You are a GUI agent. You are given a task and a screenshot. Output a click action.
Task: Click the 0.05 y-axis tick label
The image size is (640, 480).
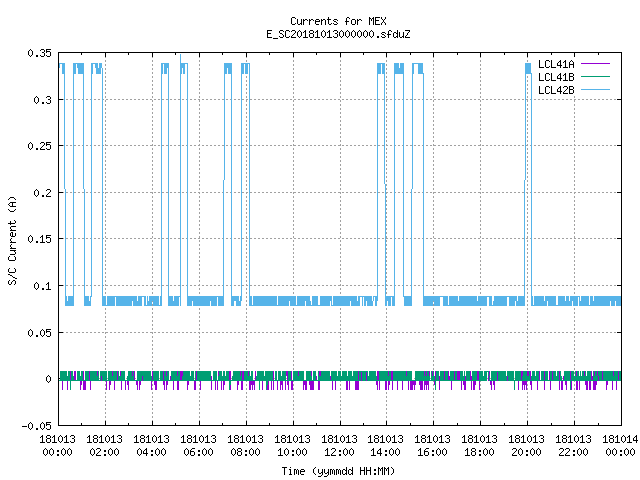[40, 333]
